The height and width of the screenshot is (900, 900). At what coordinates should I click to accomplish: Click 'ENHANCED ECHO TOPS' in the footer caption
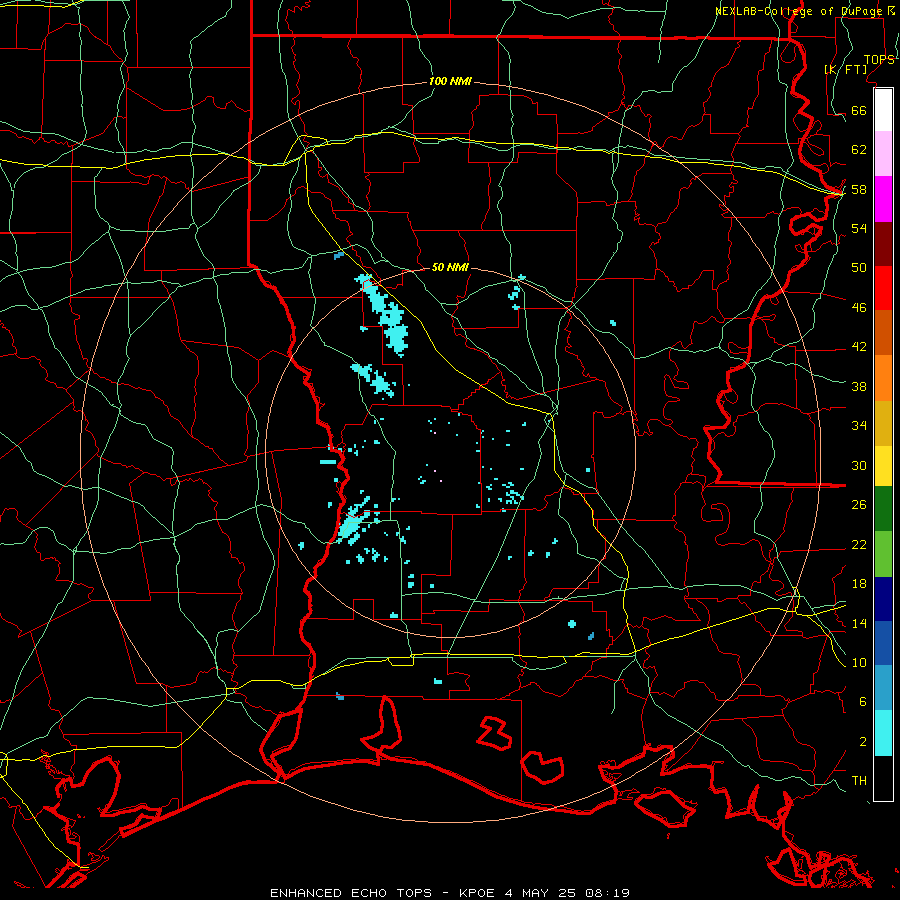tap(351, 893)
